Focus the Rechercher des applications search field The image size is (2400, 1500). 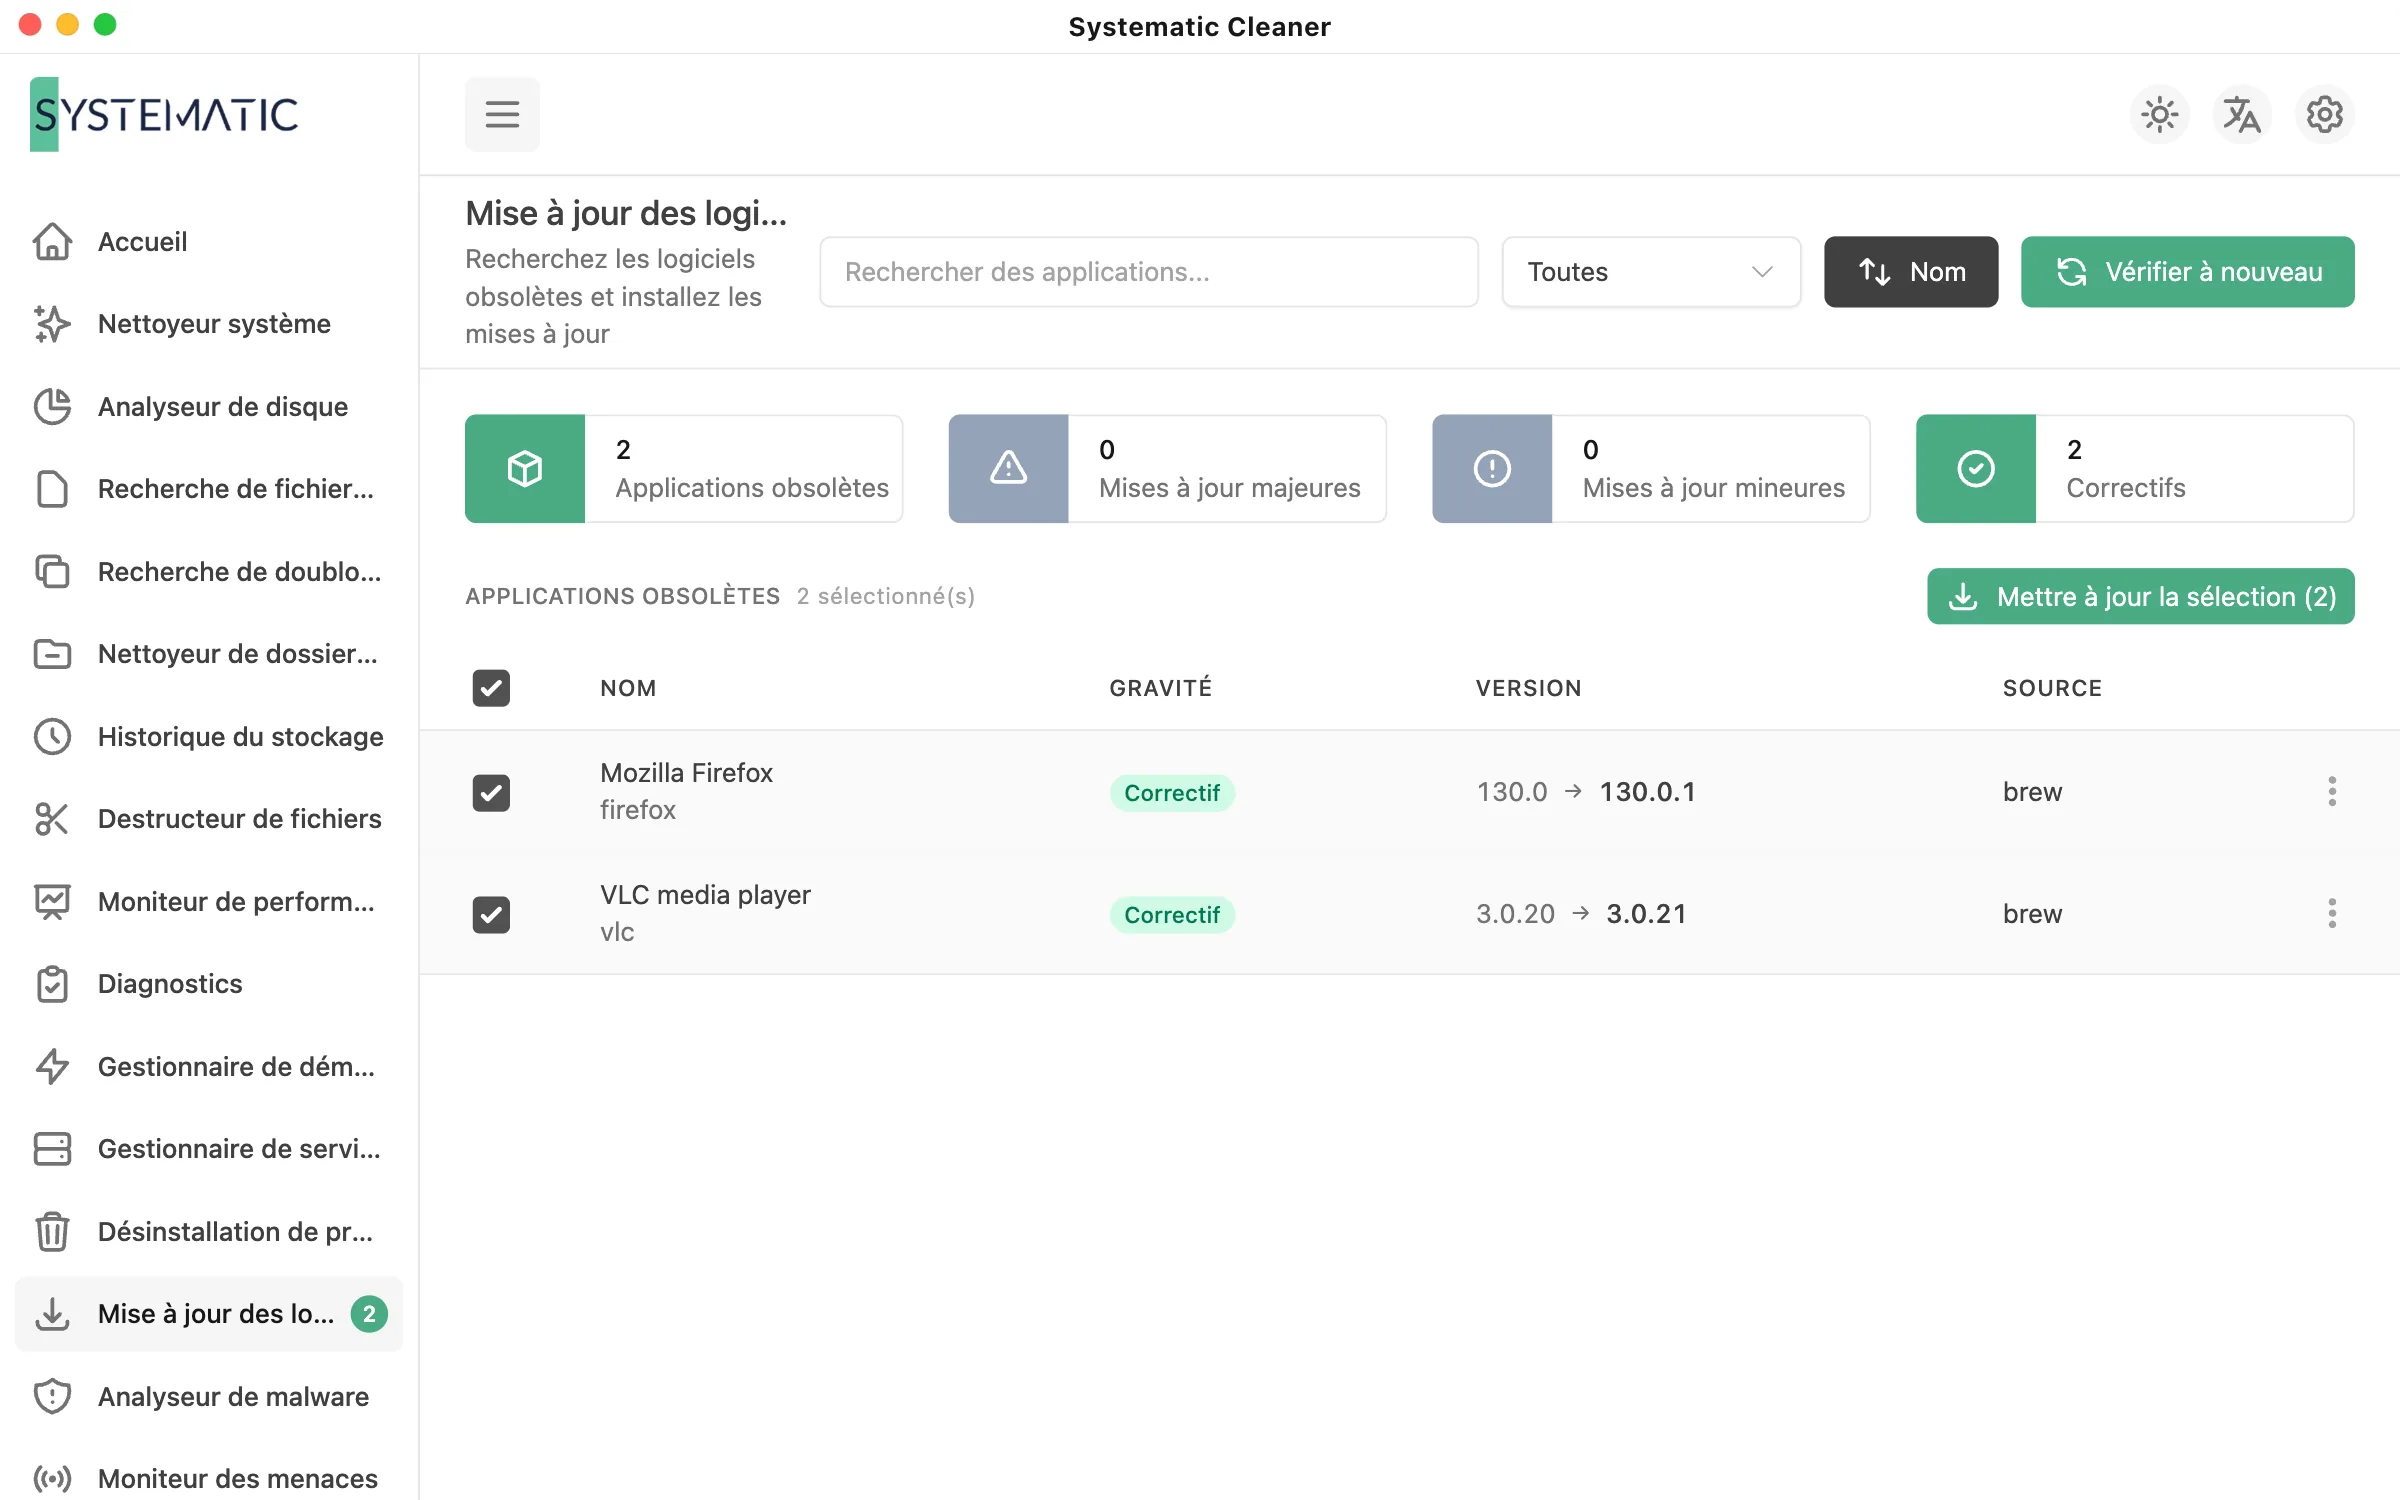point(1149,272)
